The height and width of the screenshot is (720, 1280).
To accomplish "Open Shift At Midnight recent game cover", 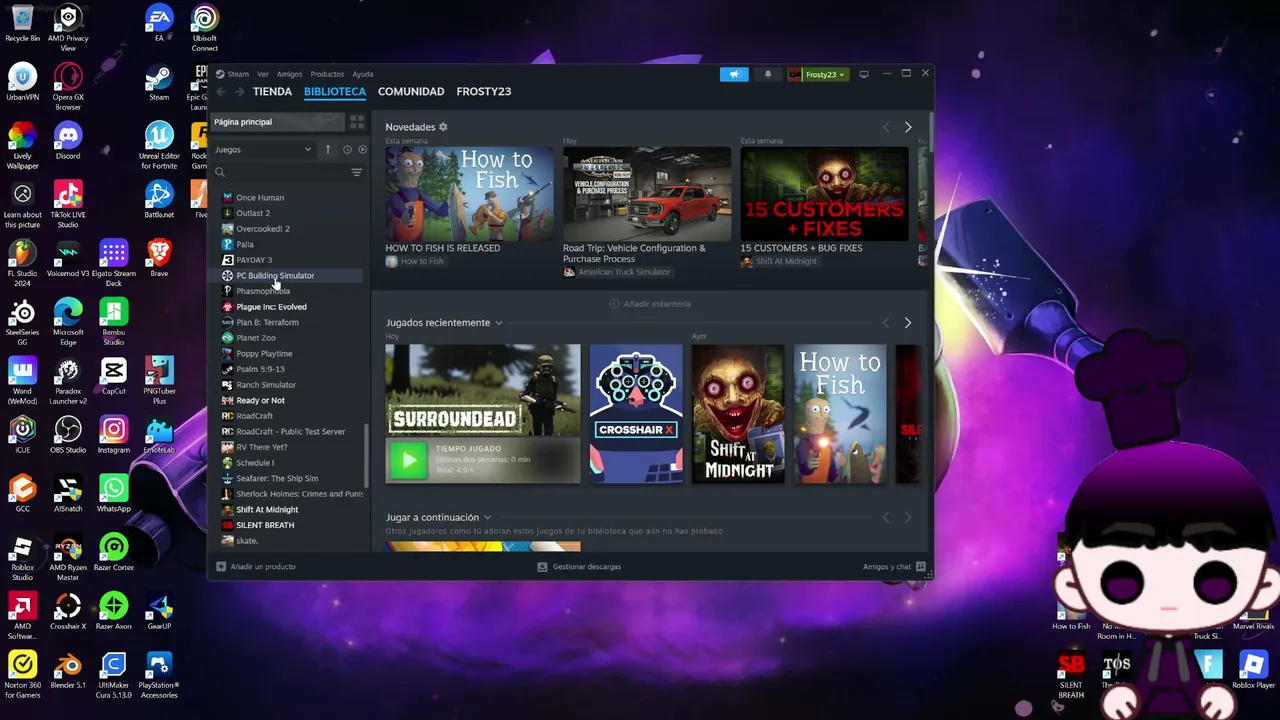I will click(738, 414).
